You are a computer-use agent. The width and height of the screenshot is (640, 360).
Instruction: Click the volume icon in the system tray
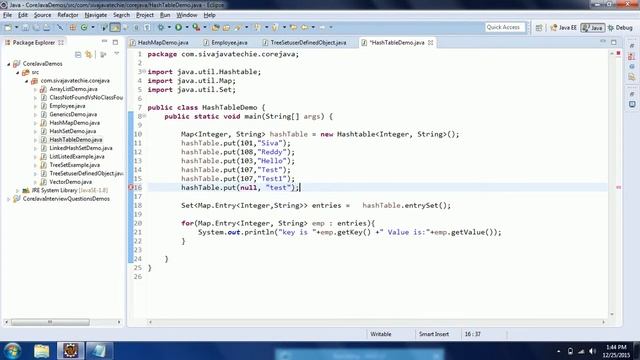(592, 351)
